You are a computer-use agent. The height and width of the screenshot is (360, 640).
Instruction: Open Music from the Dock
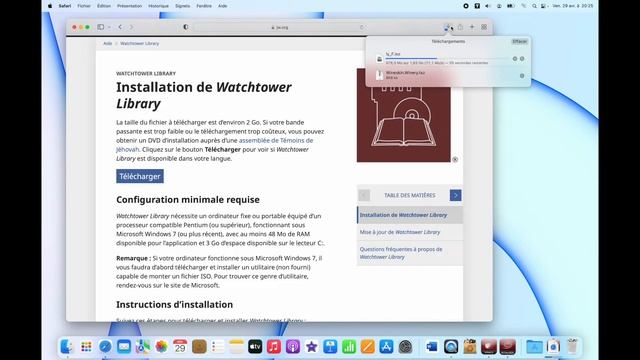(274, 347)
